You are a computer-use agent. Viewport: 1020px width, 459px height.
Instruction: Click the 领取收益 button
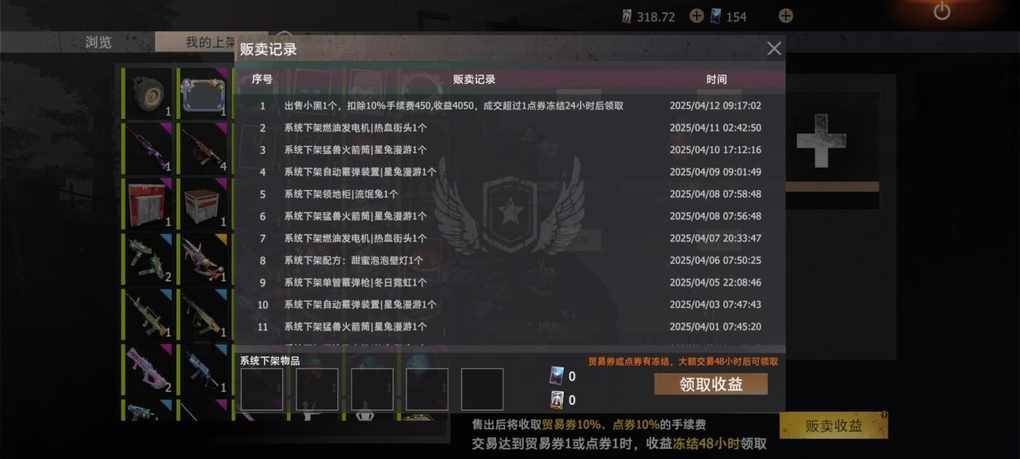[711, 384]
